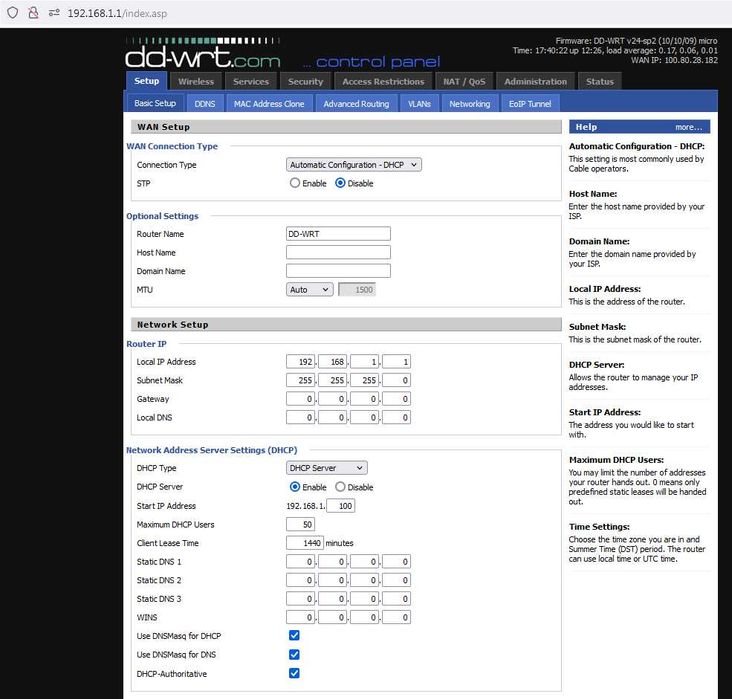The width and height of the screenshot is (732, 699).
Task: Click the browser shield tracking protection icon
Action: point(13,13)
